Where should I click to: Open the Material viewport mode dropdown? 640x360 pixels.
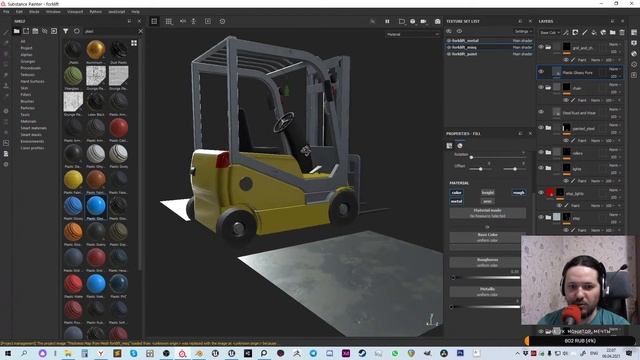[x=412, y=34]
